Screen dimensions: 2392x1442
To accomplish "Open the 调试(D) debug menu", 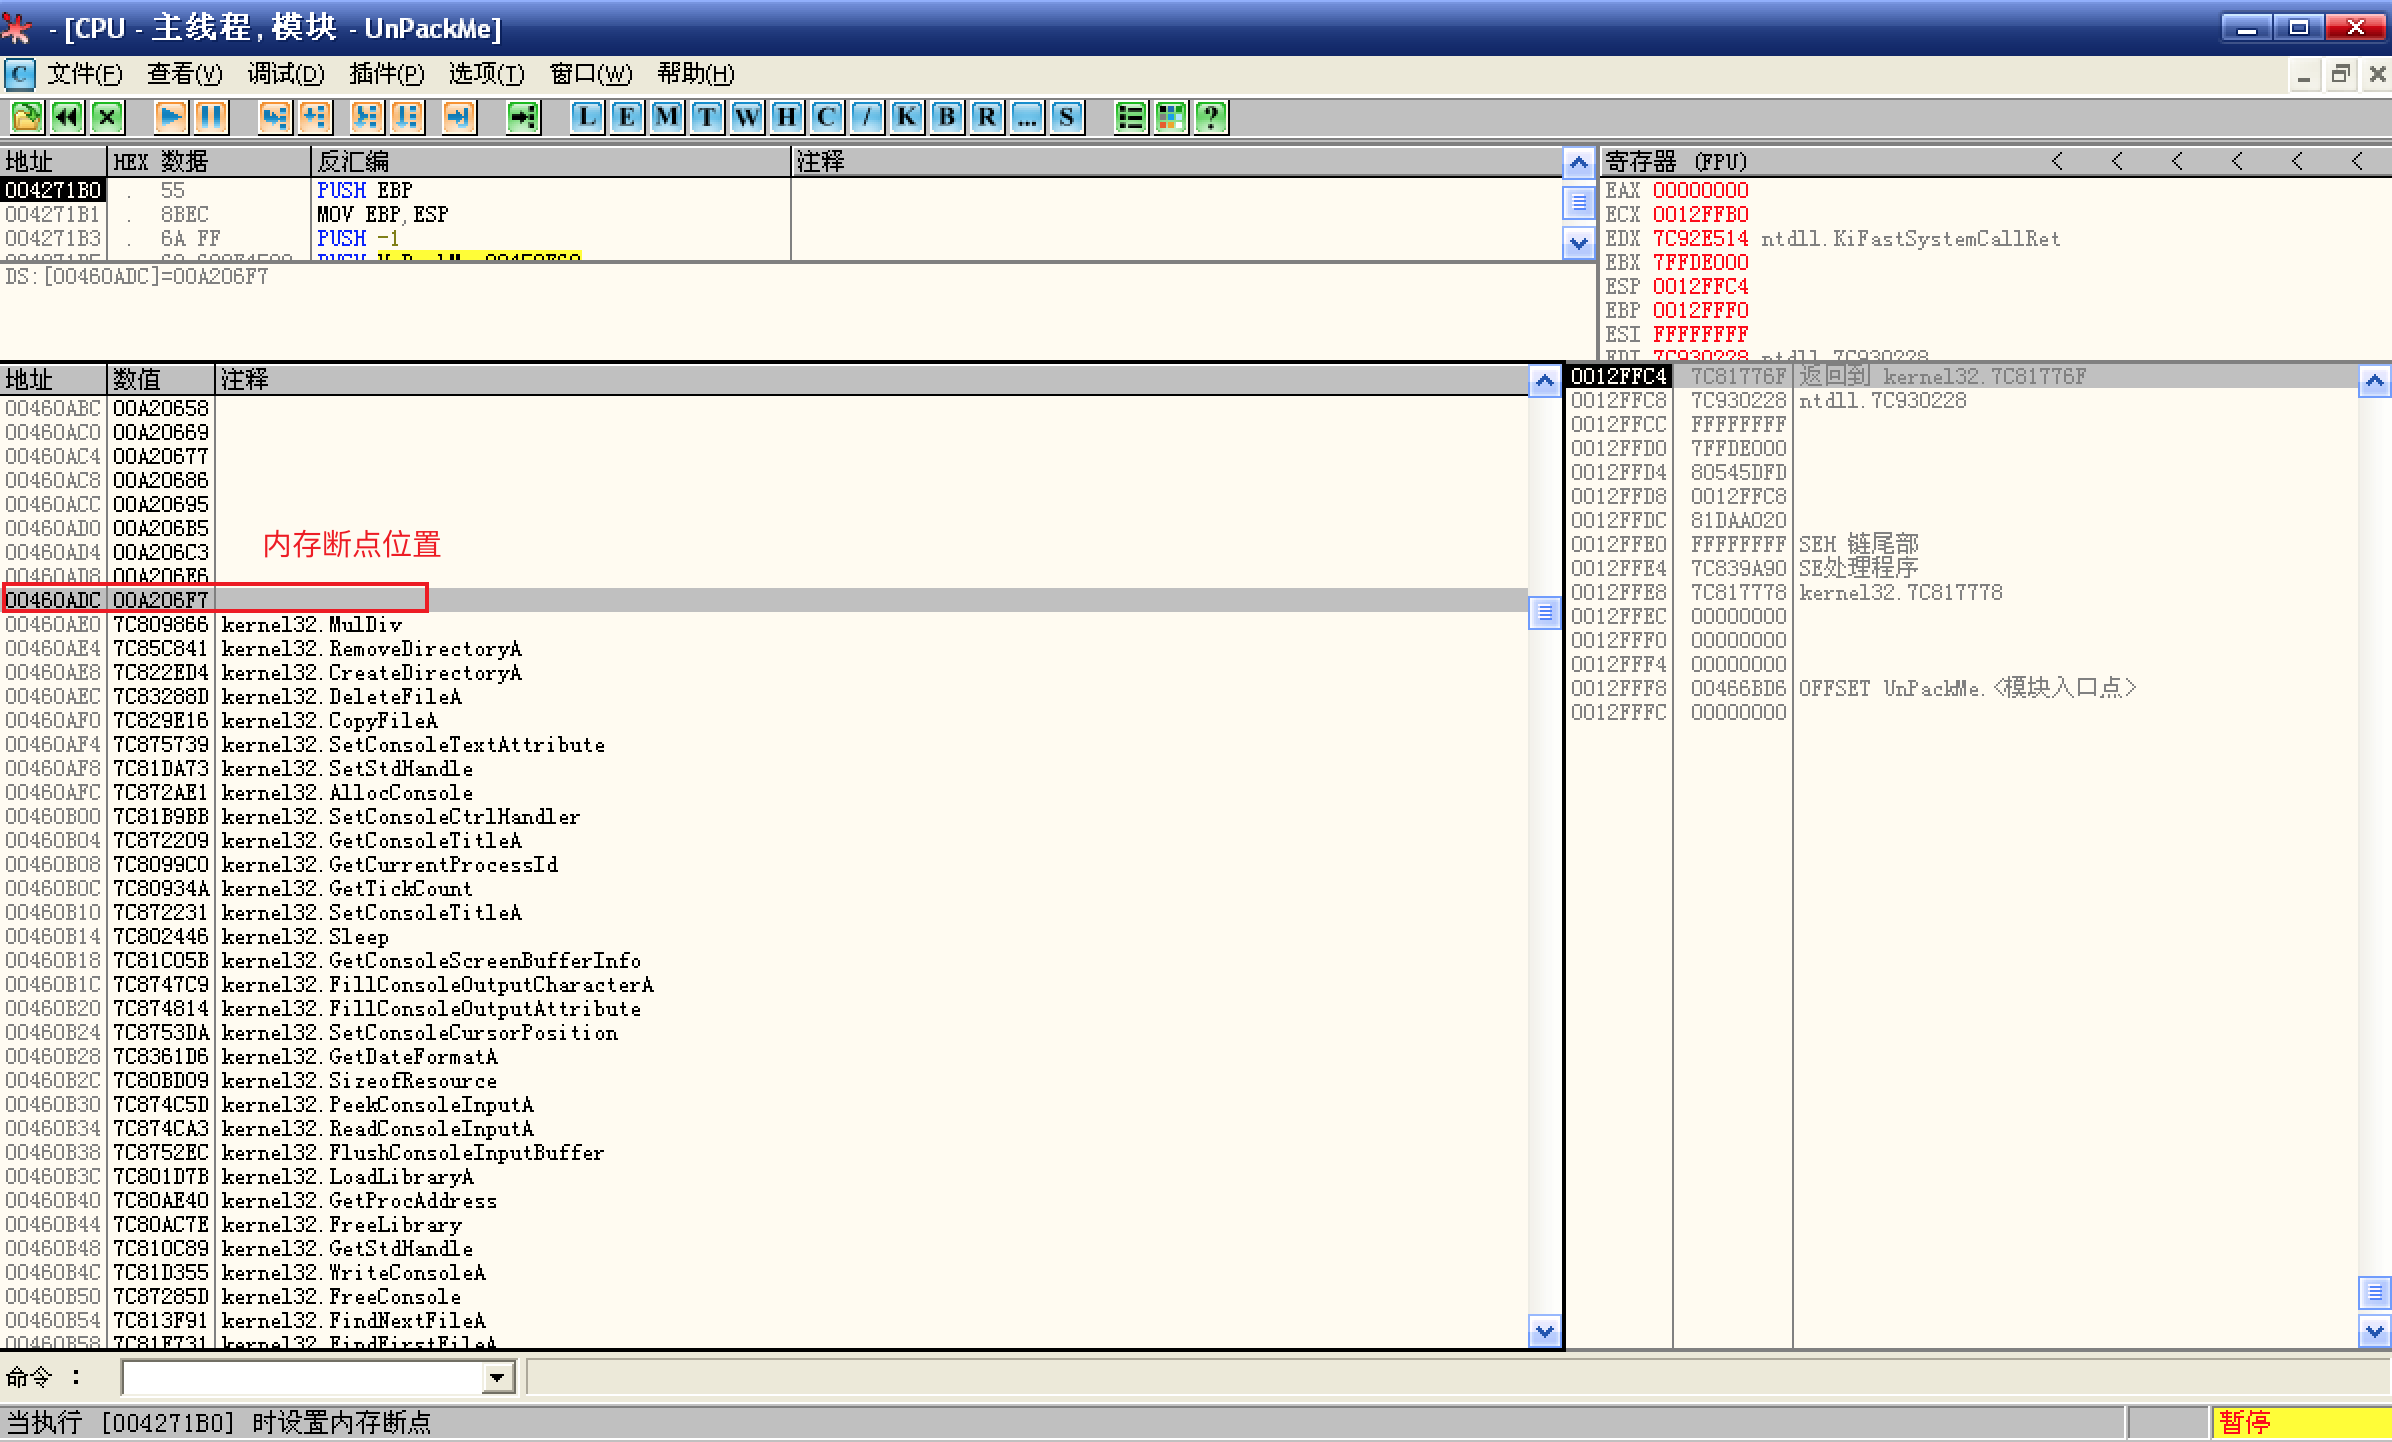I will coord(286,74).
